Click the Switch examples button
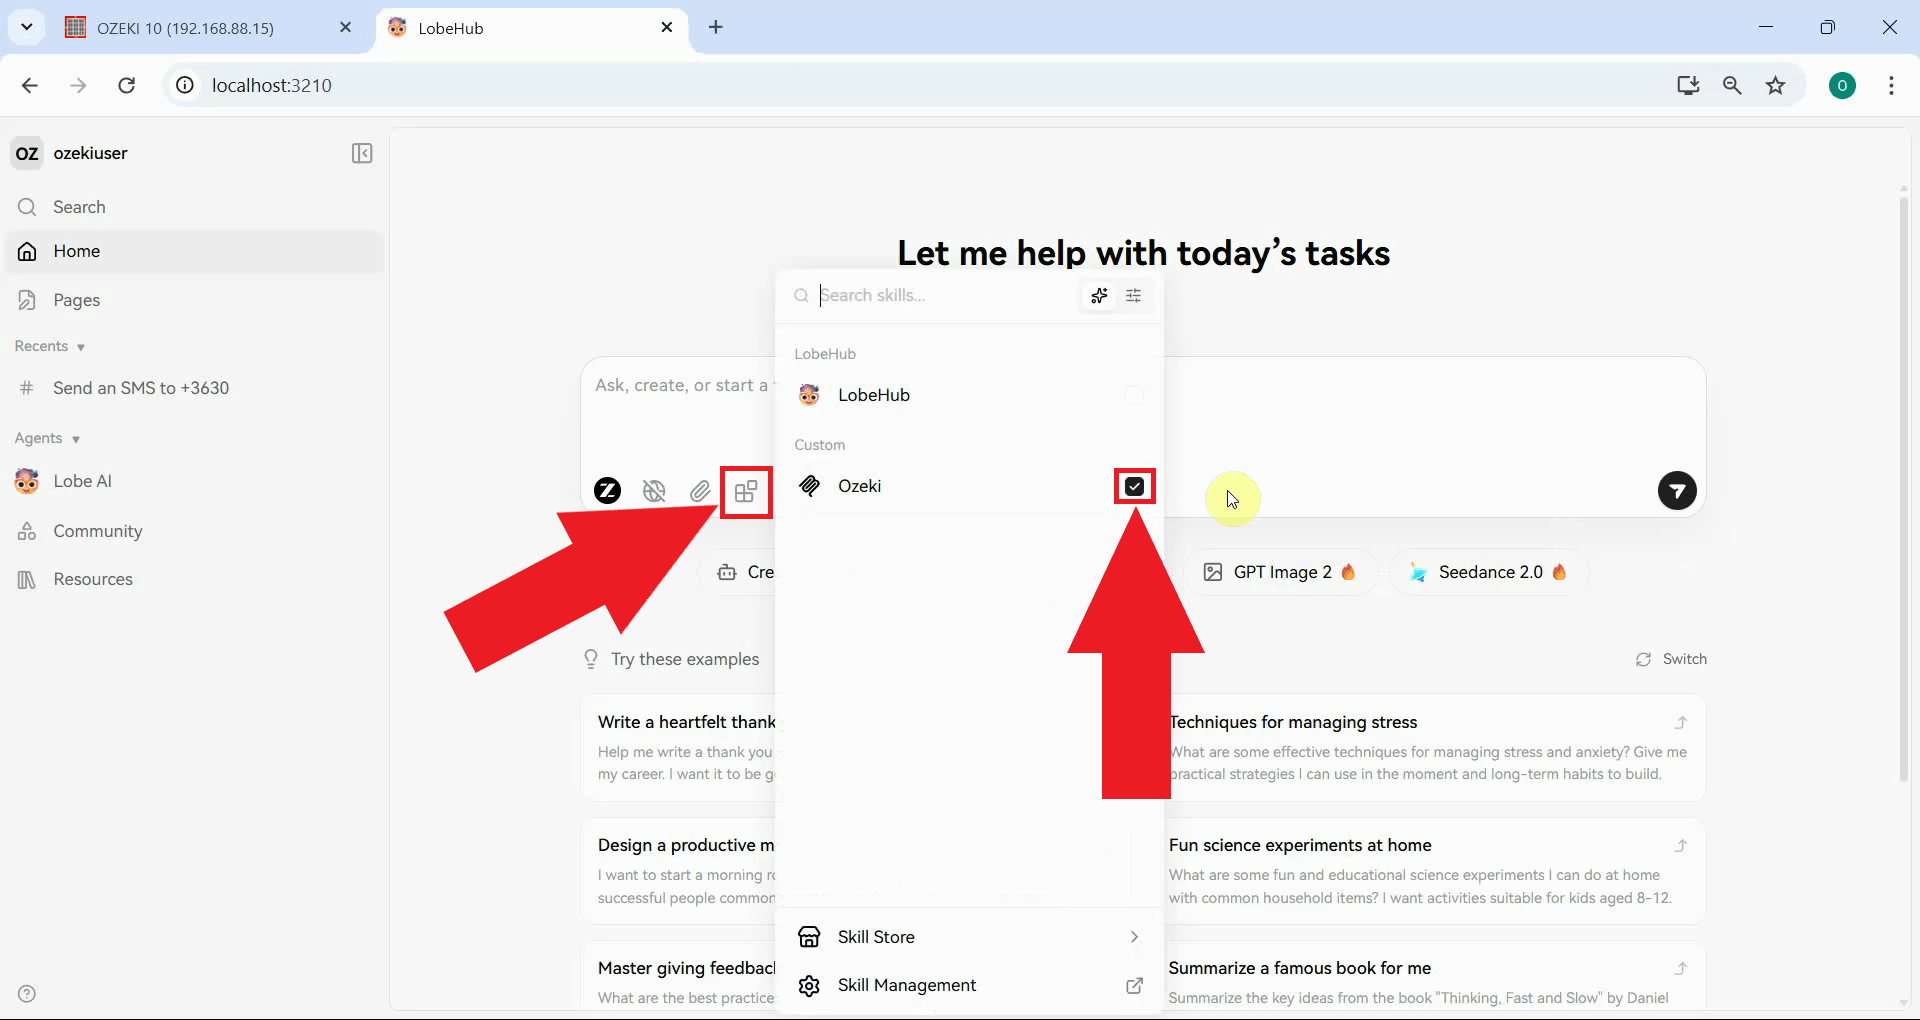1920x1020 pixels. pos(1671,659)
